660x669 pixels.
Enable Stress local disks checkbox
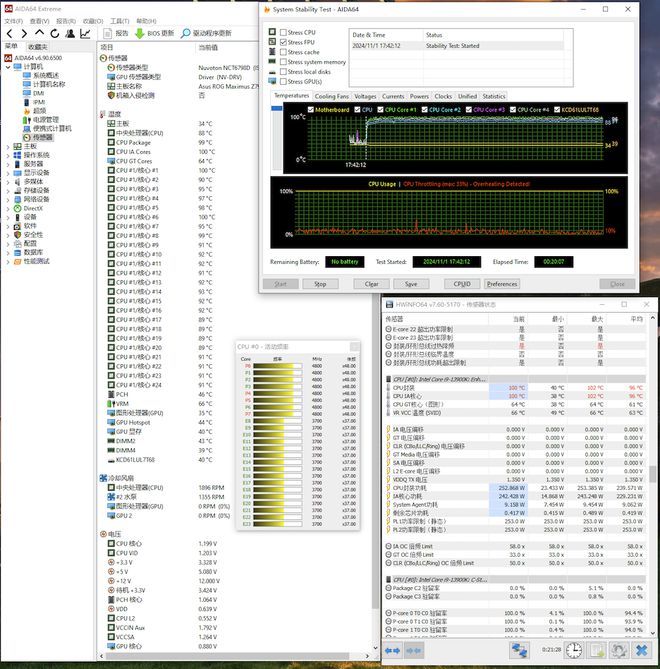click(x=283, y=72)
